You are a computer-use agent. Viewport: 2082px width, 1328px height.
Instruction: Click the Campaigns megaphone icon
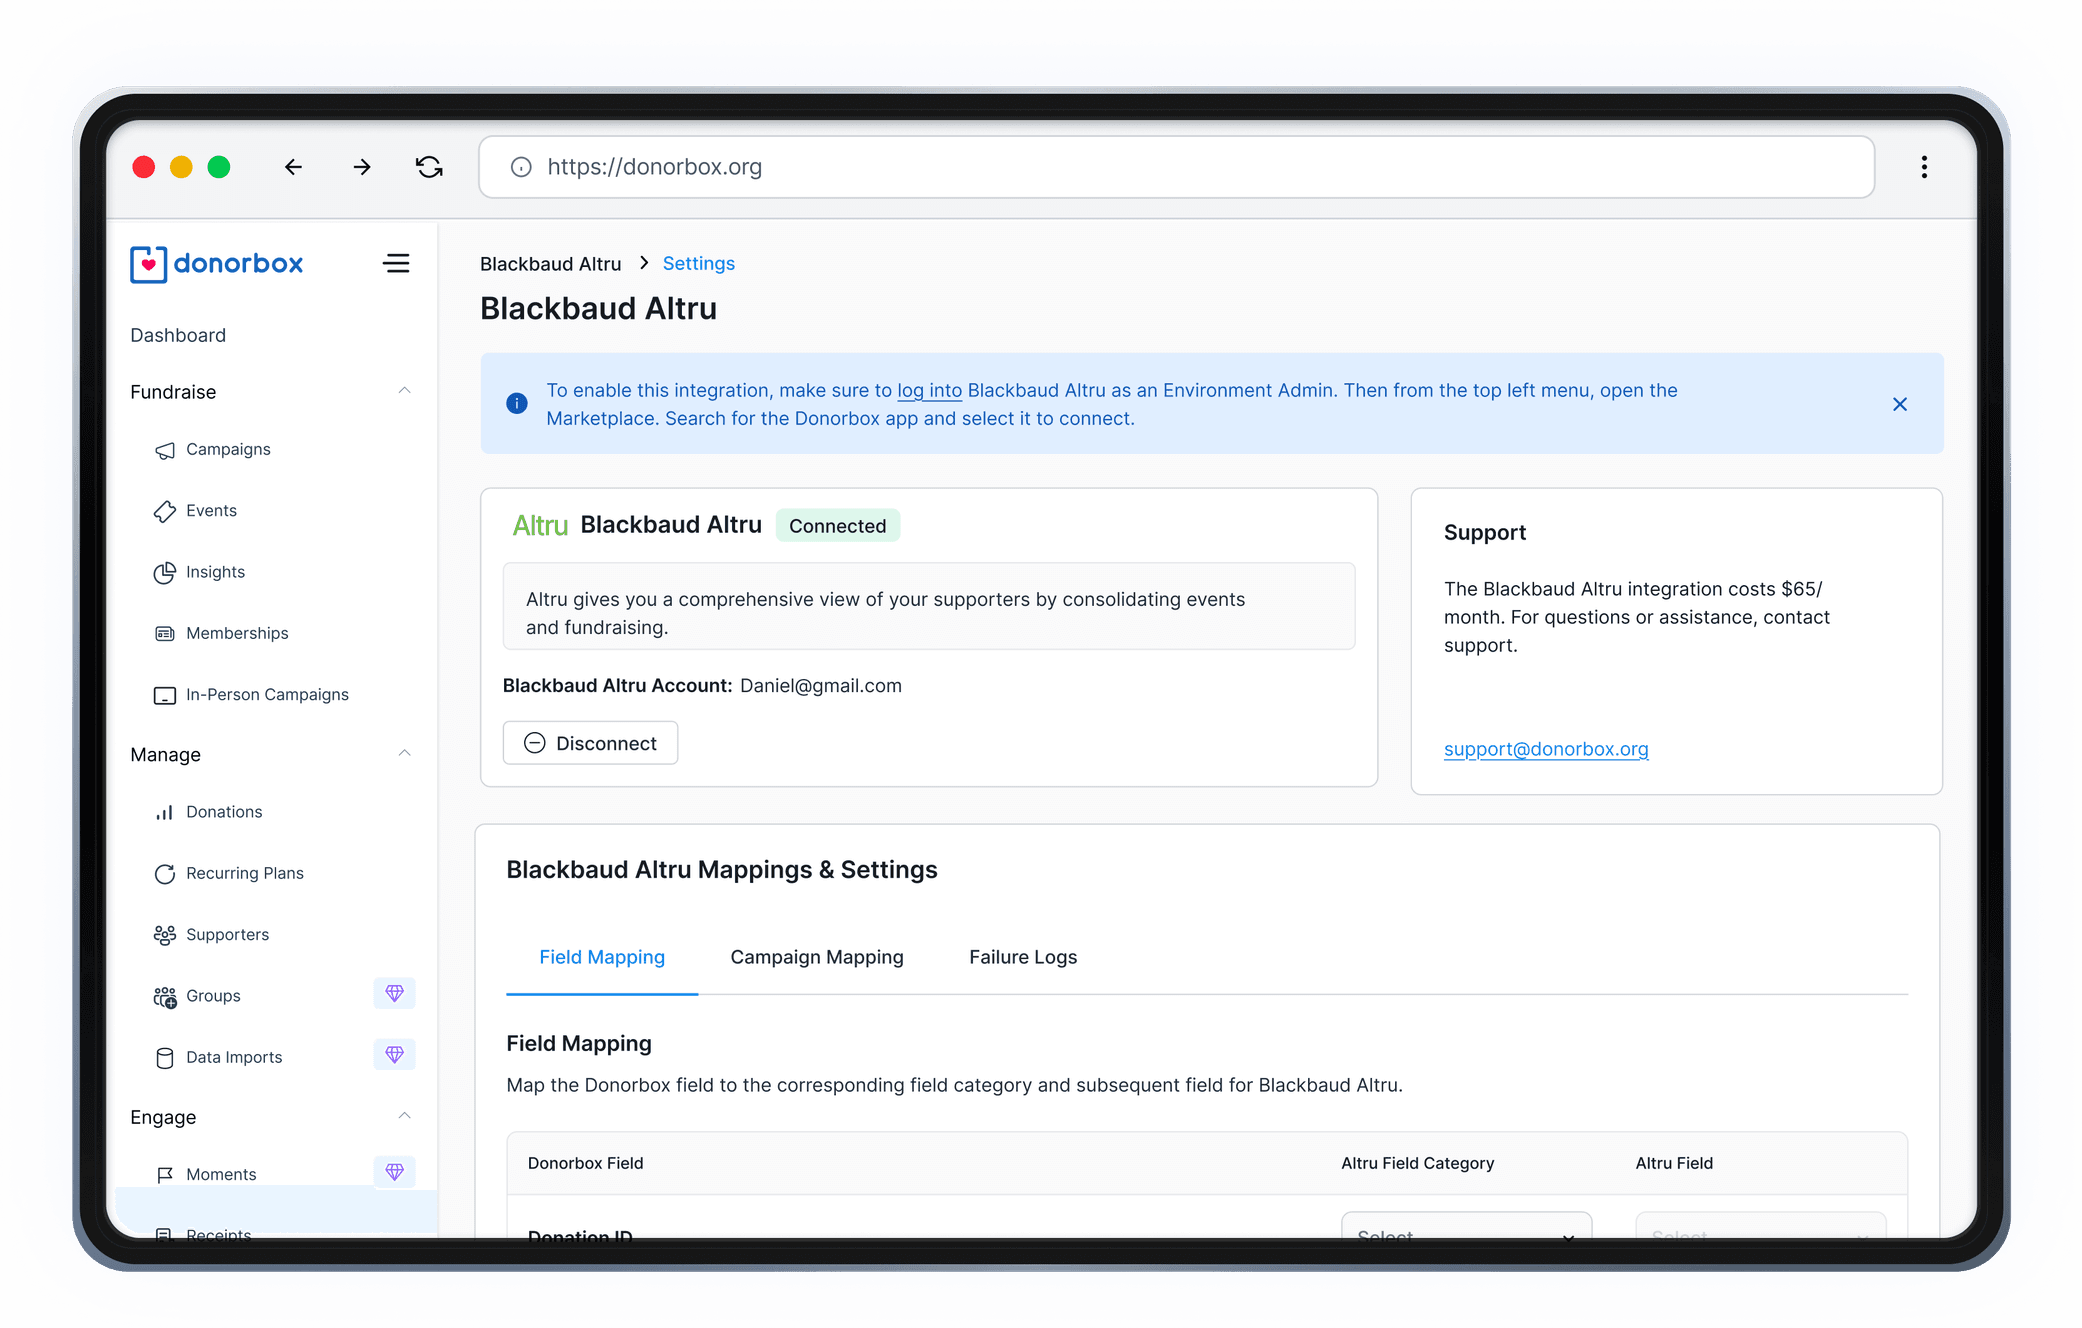[x=165, y=450]
